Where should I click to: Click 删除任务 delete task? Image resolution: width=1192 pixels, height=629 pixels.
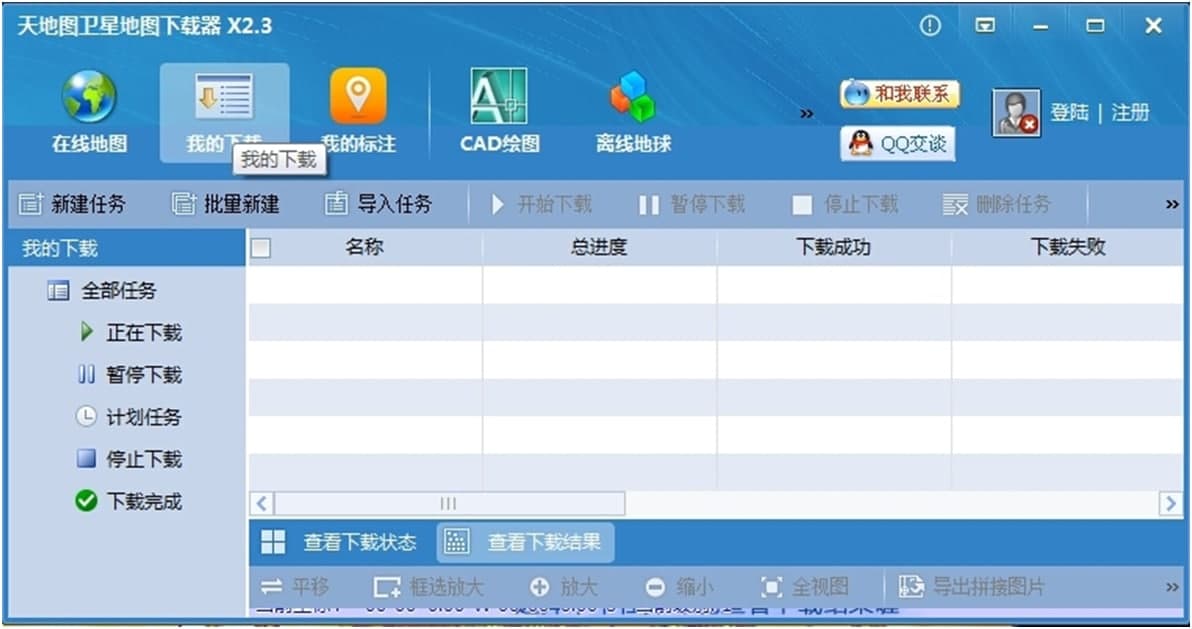click(997, 204)
